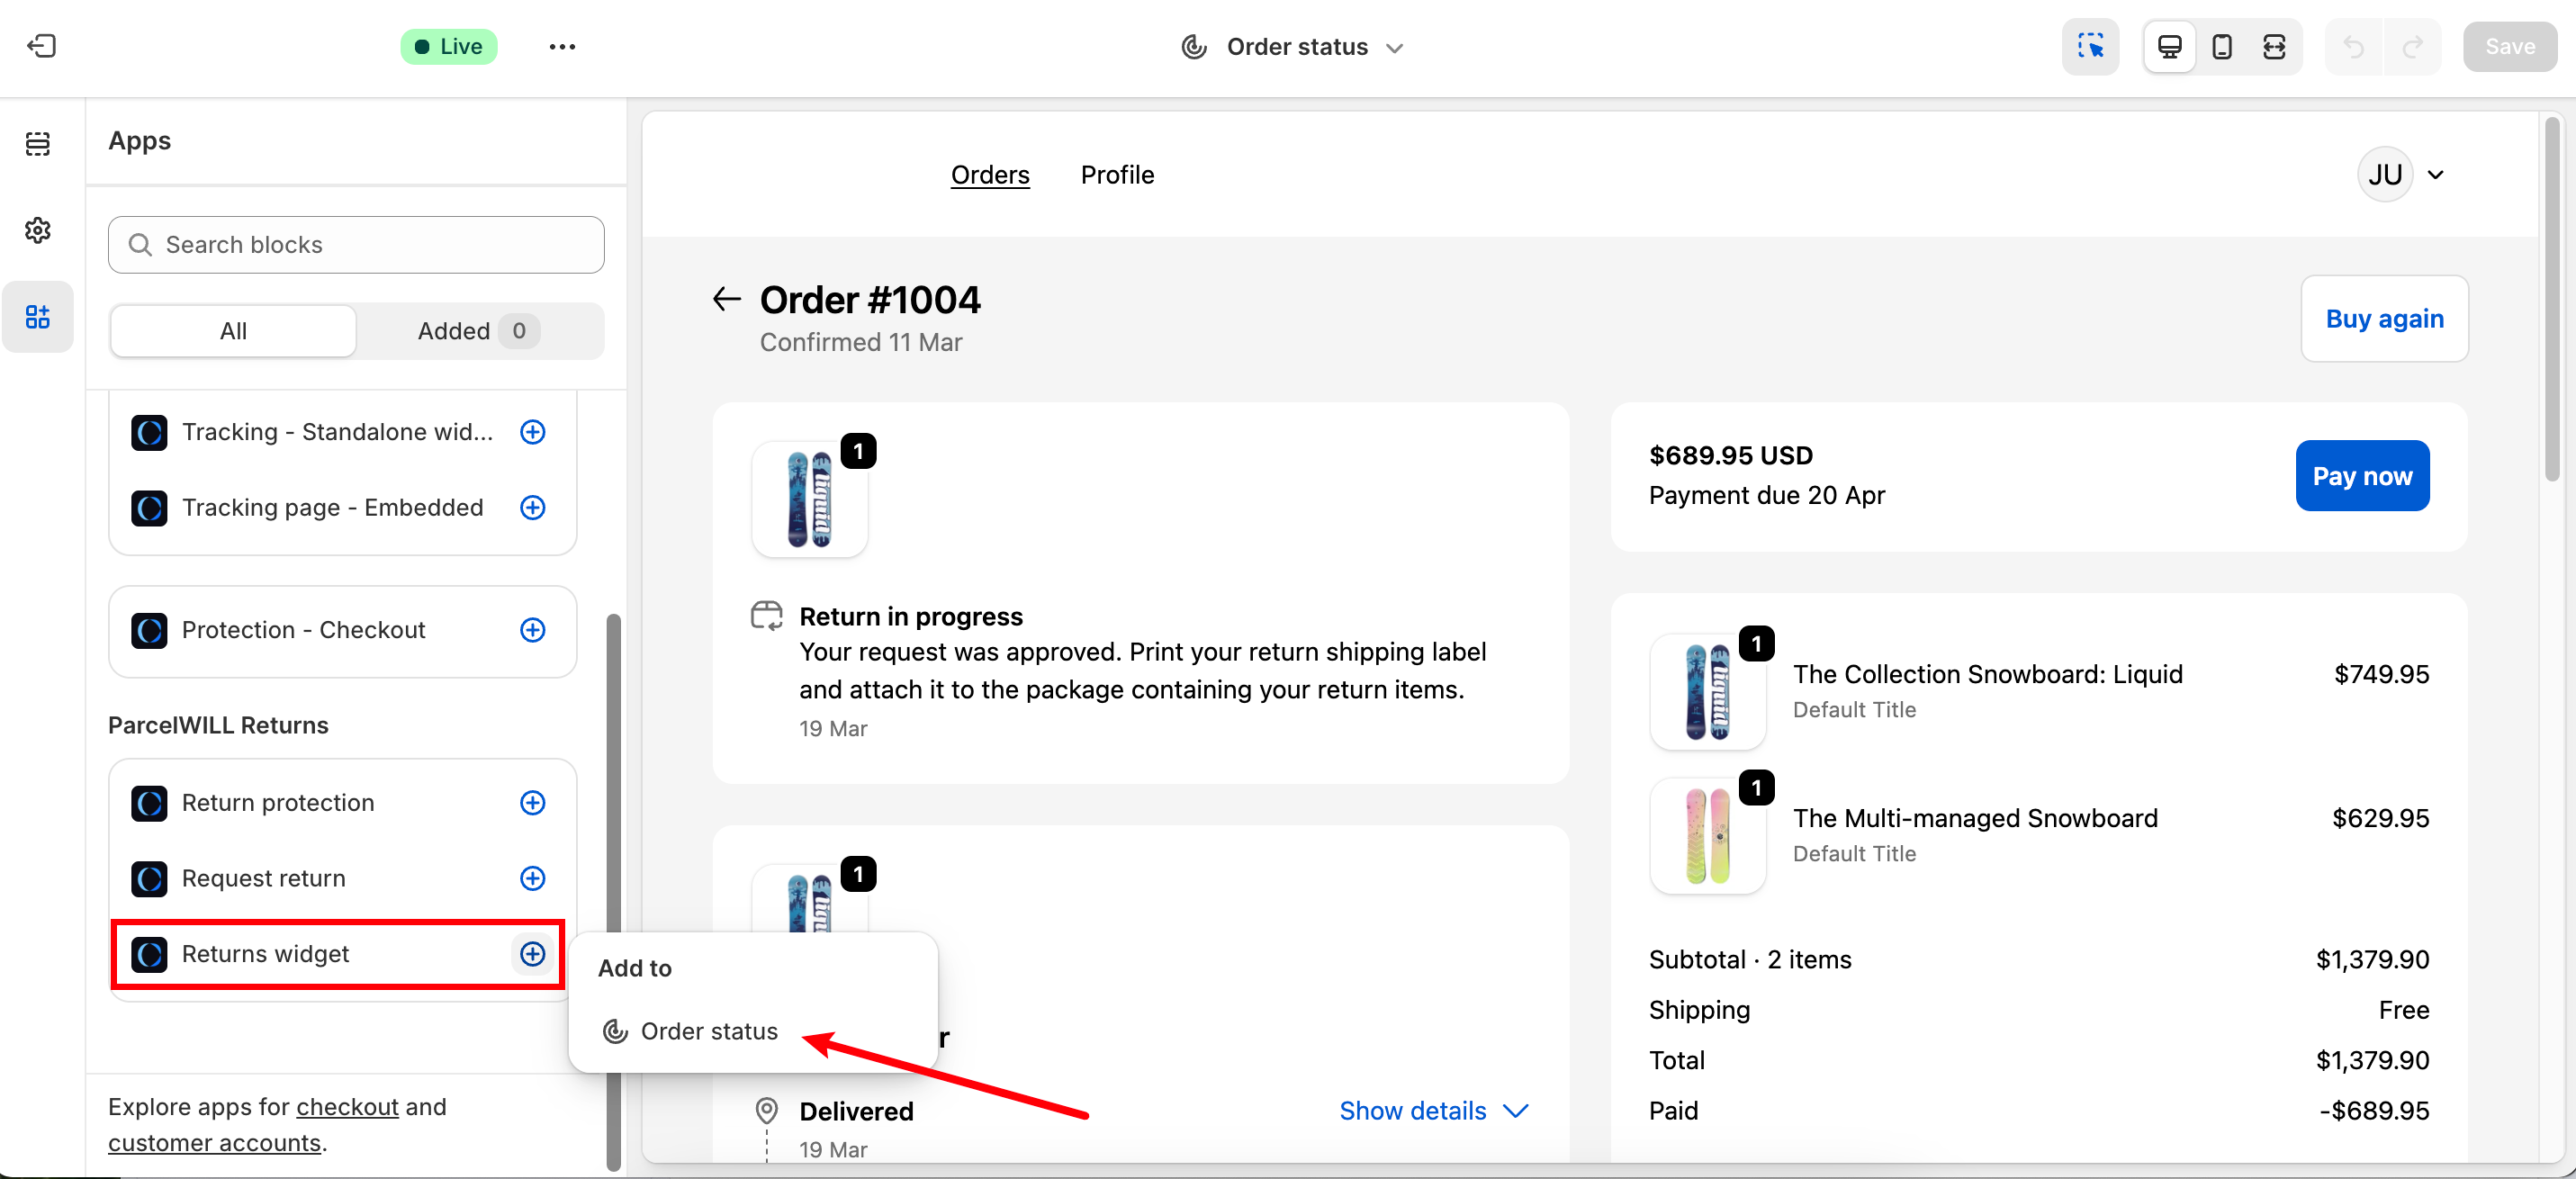The width and height of the screenshot is (2576, 1179).
Task: Add the Tracking page - Embedded block
Action: point(532,507)
